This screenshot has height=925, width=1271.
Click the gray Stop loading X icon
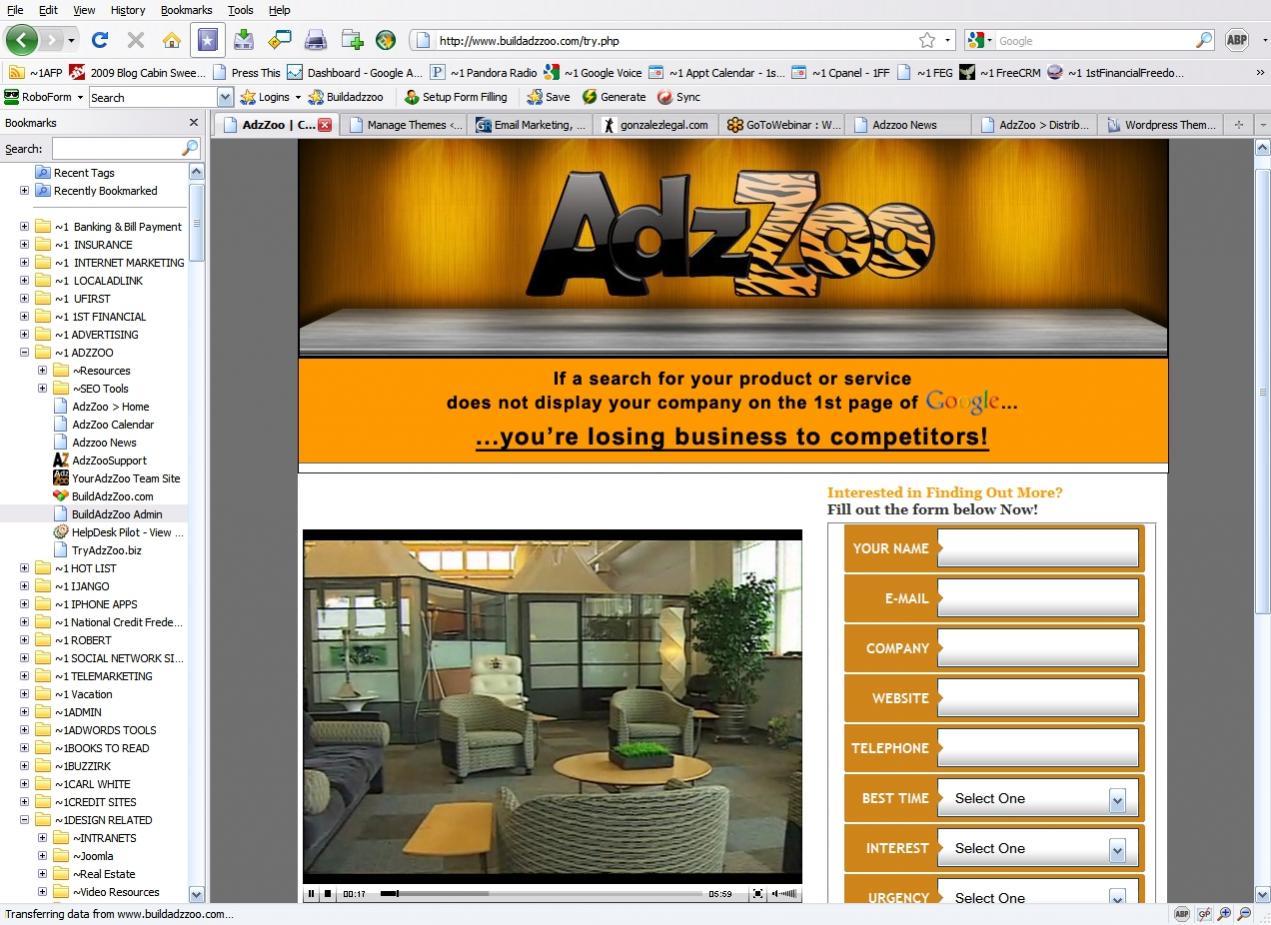tap(136, 40)
